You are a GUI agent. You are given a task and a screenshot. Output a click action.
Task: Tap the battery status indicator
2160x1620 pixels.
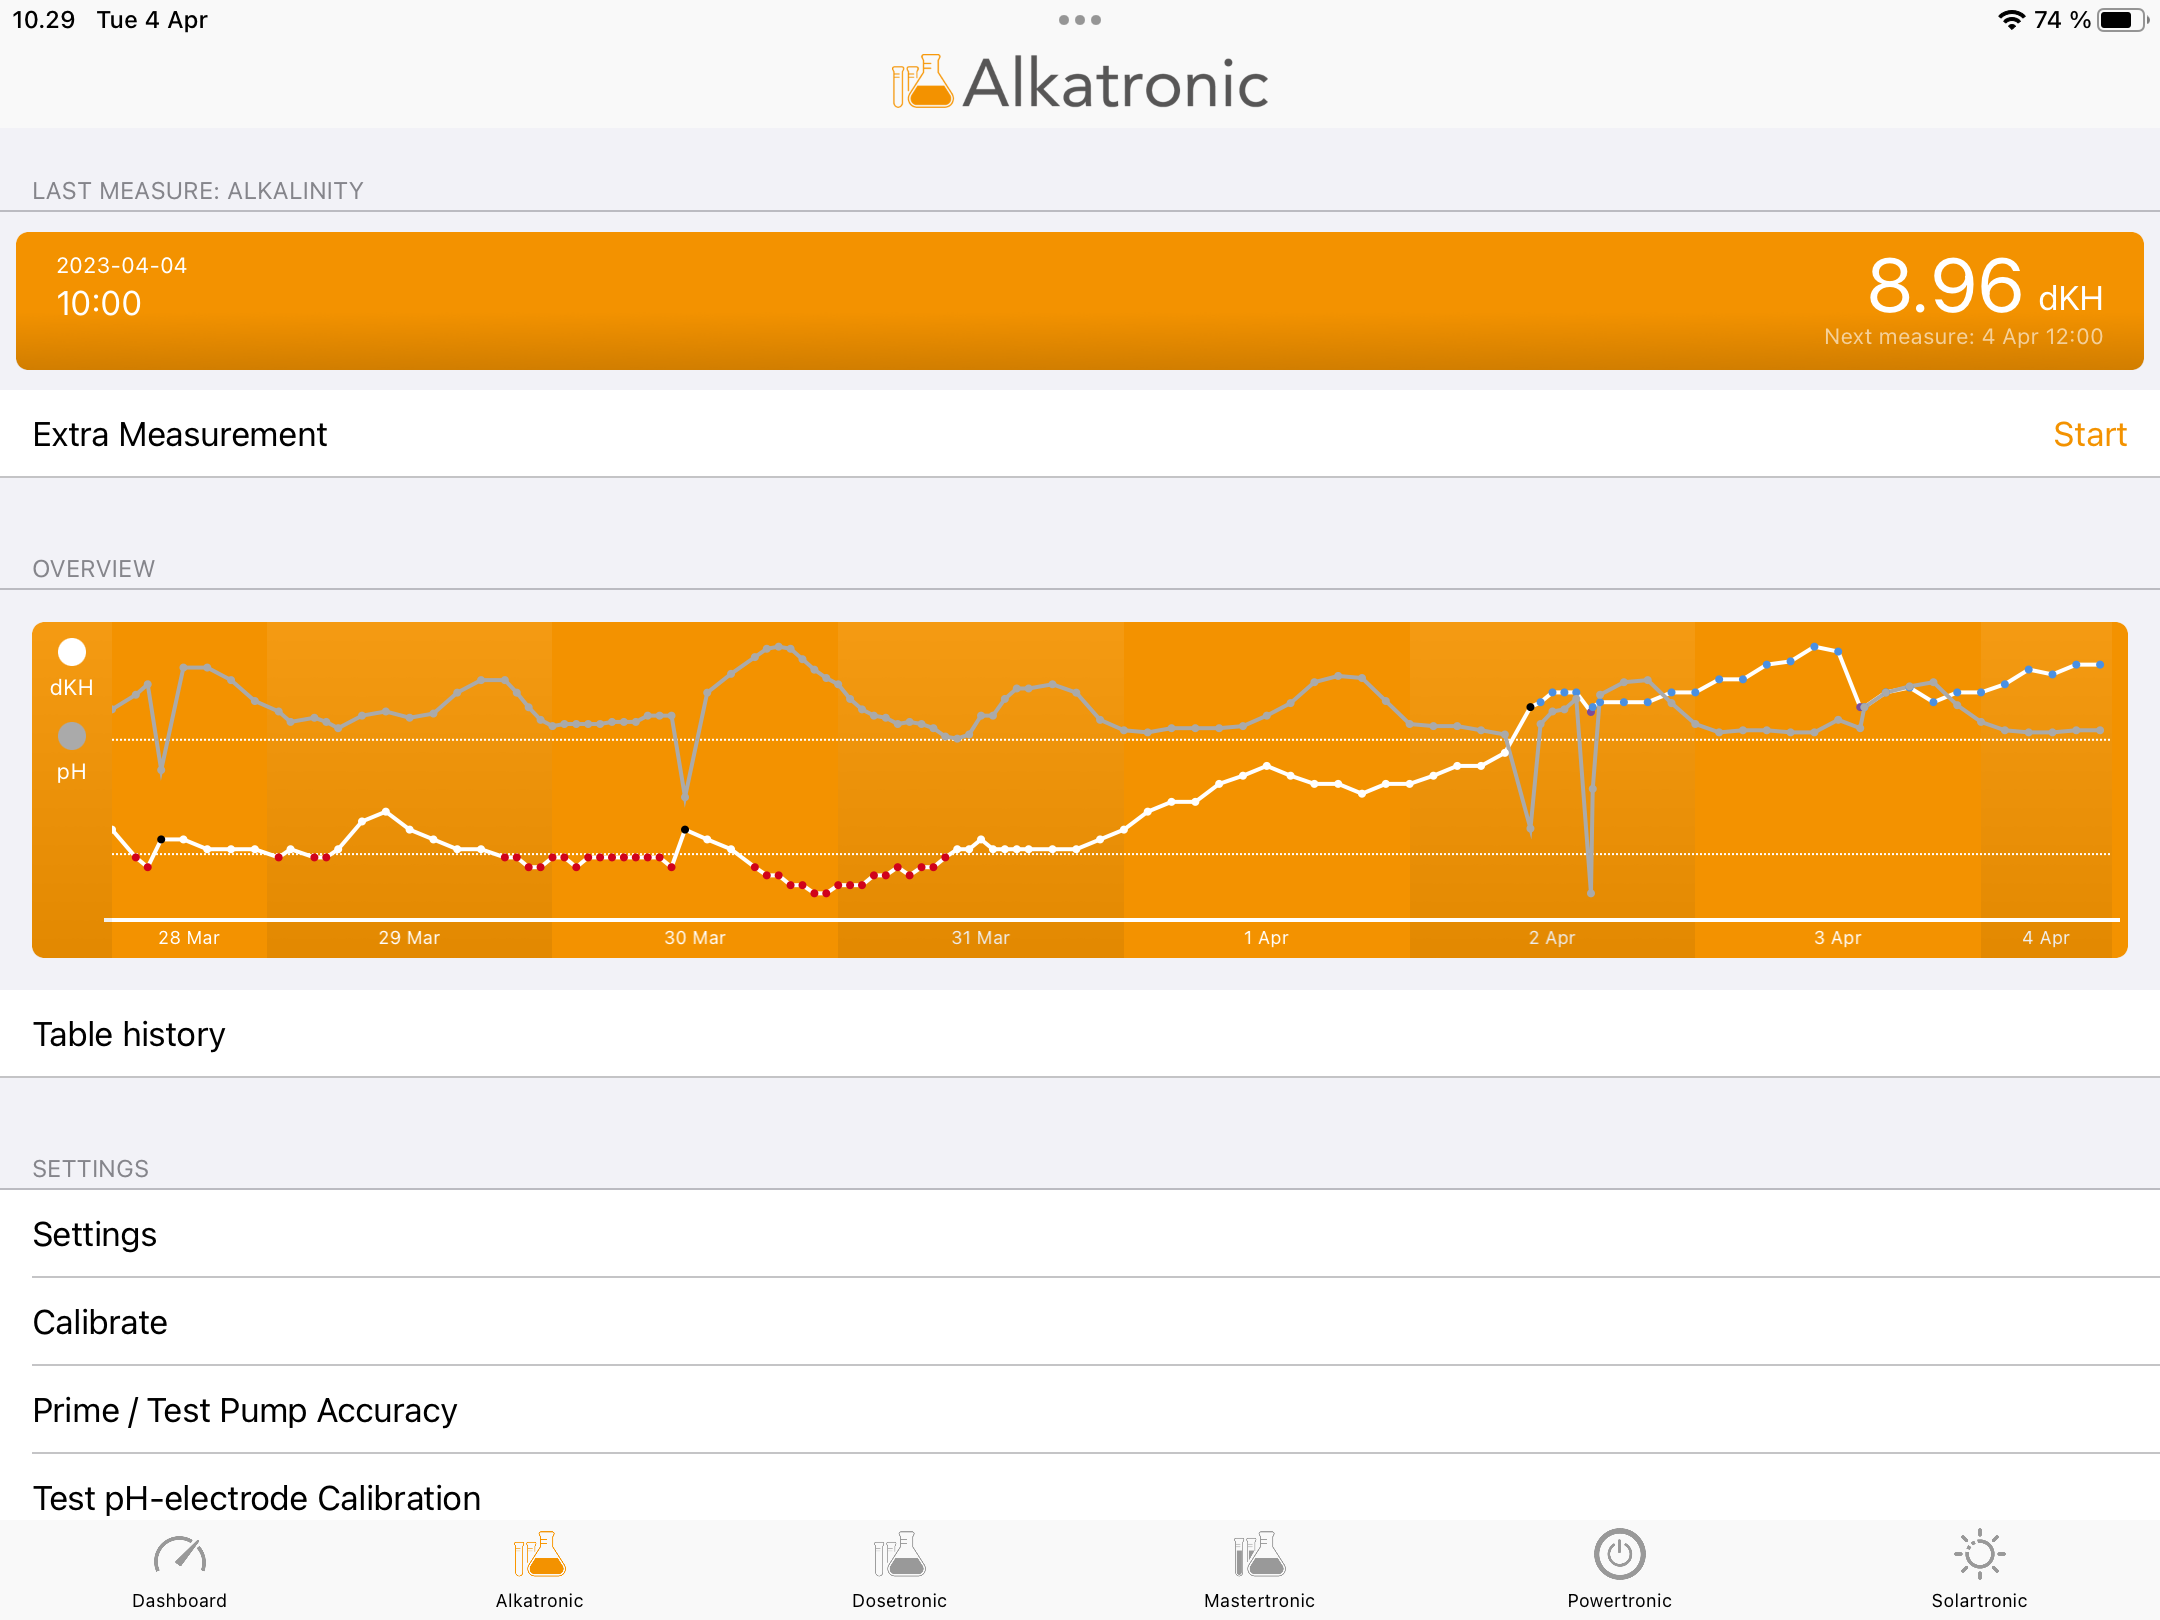point(2121,20)
